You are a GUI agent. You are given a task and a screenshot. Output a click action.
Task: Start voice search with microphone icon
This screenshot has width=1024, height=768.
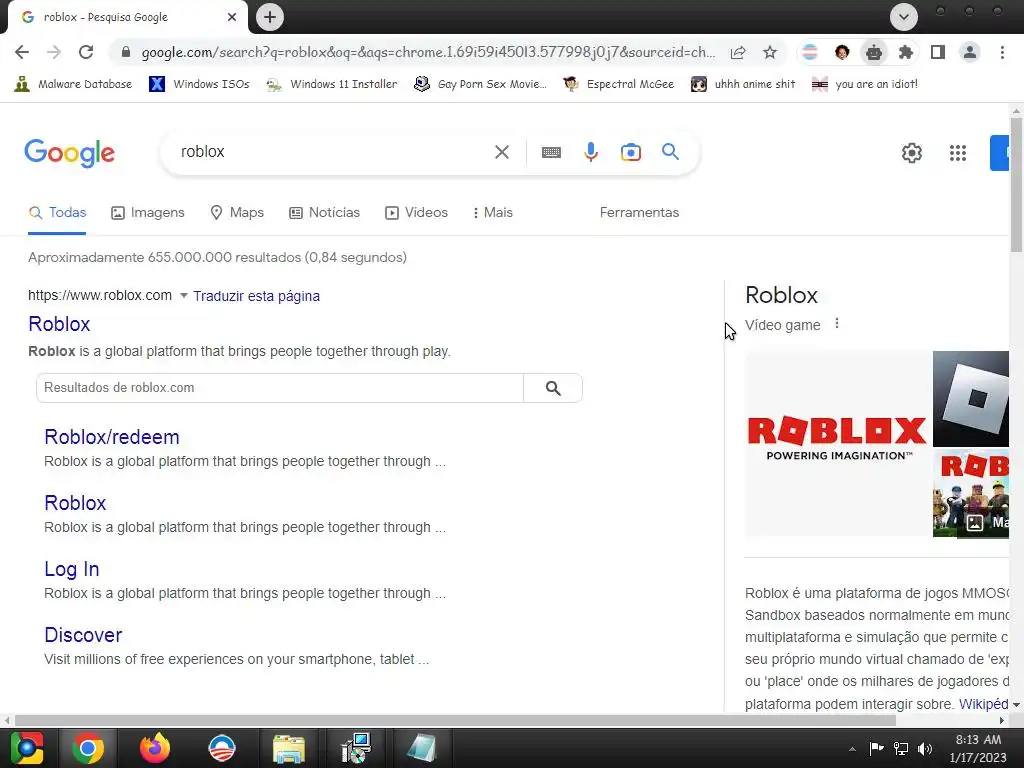590,152
